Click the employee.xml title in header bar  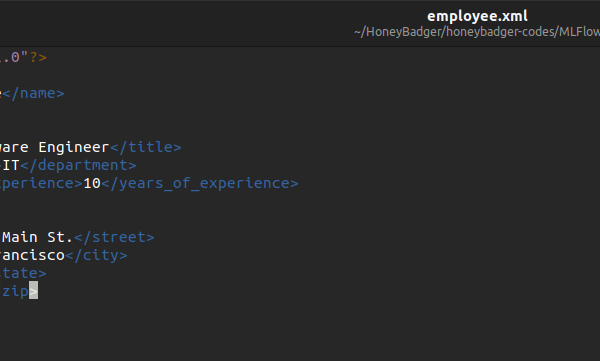point(477,16)
